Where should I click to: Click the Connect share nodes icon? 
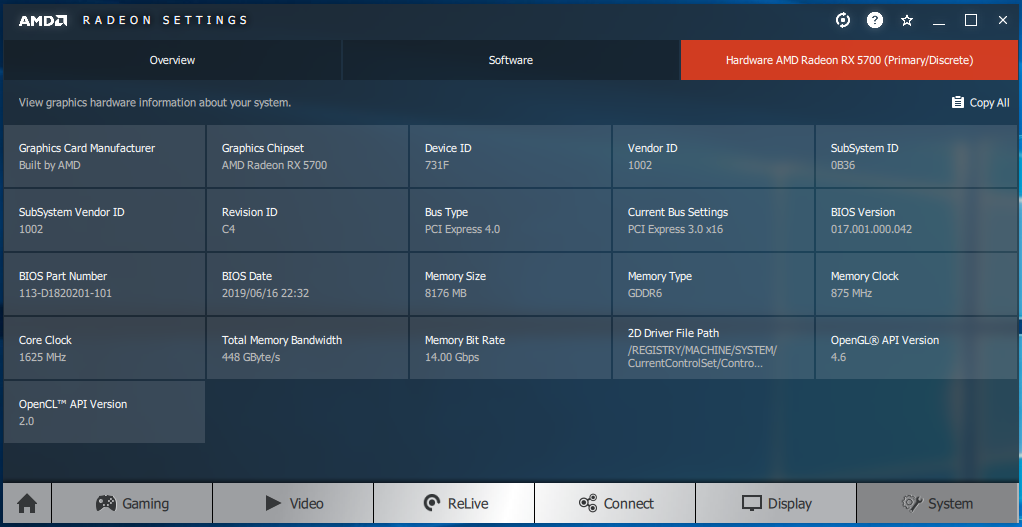pyautogui.click(x=588, y=504)
